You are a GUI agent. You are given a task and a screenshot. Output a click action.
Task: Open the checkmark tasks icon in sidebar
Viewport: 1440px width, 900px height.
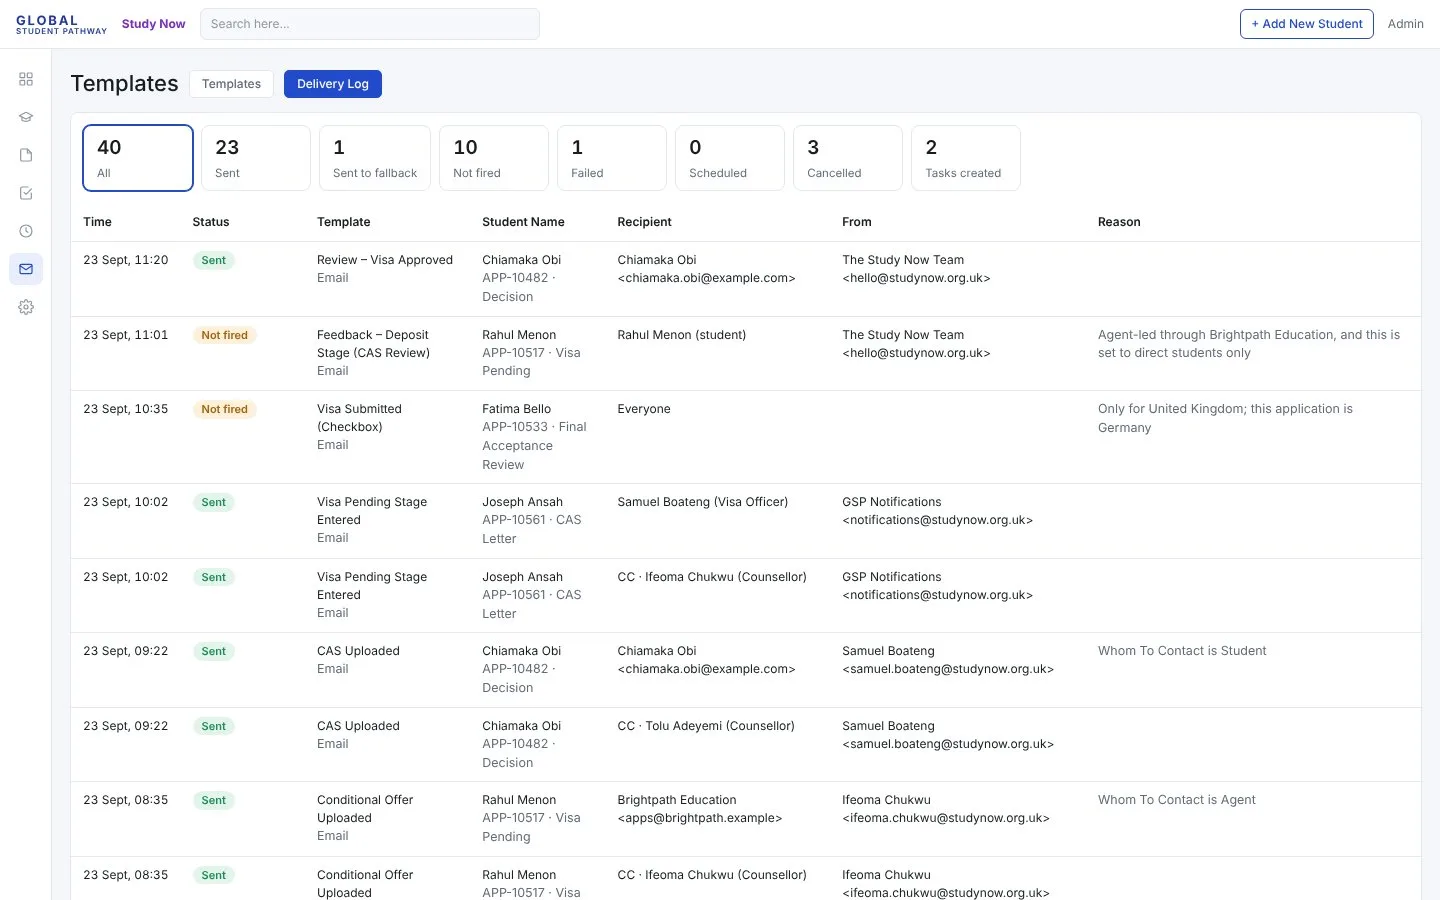click(x=26, y=193)
